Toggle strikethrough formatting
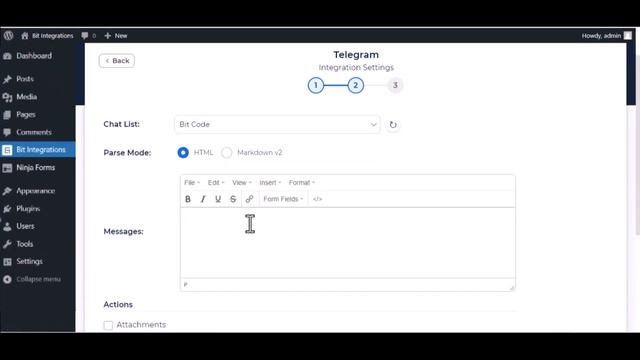 pos(233,199)
